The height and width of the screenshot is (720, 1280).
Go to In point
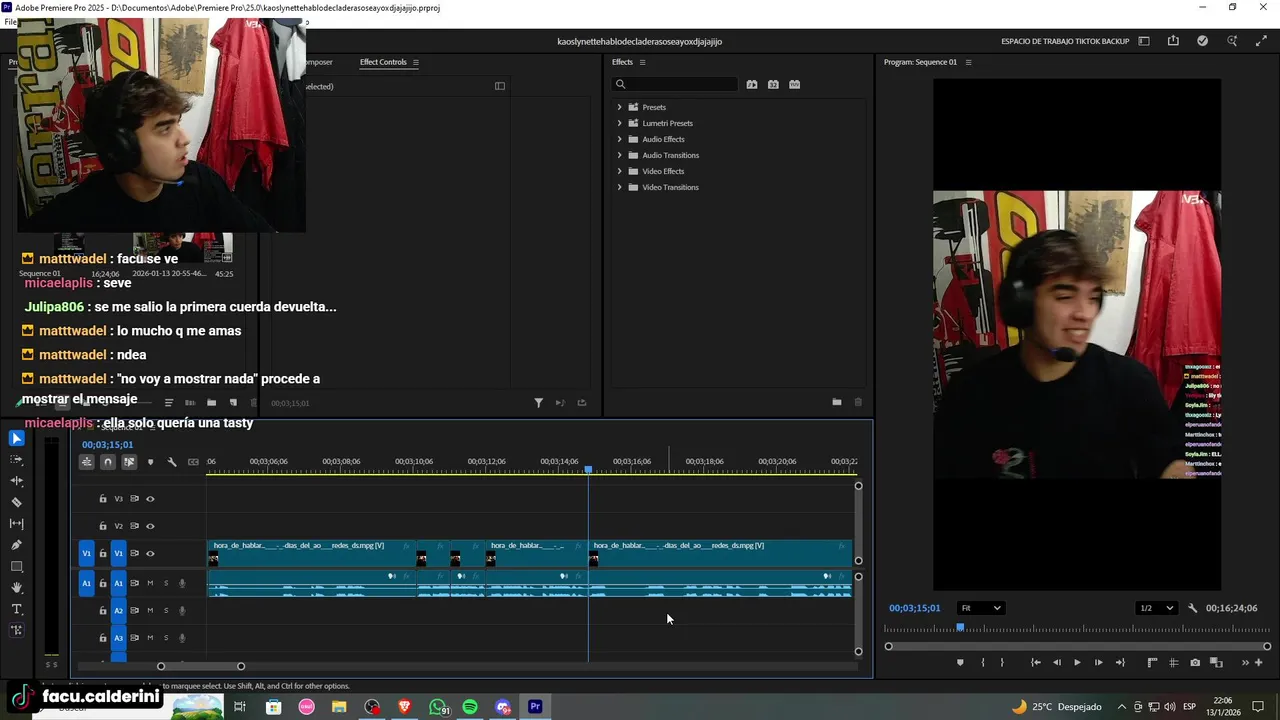coord(1035,662)
